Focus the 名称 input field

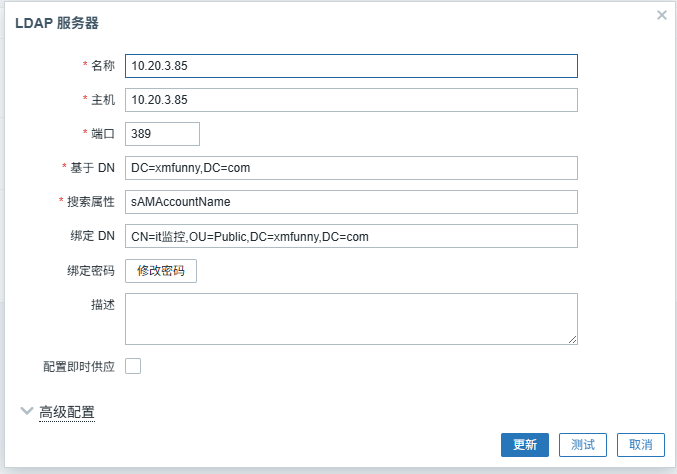pos(351,66)
